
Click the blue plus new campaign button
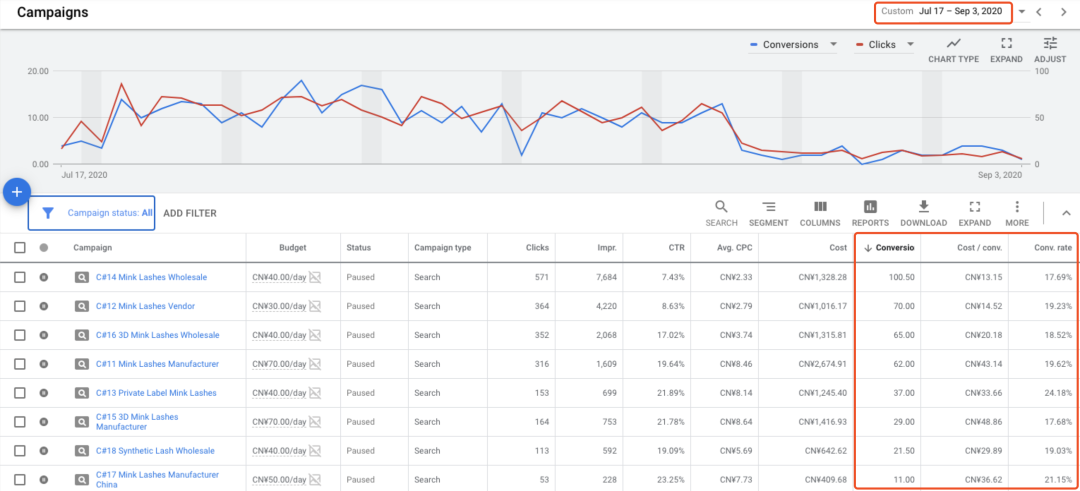pyautogui.click(x=17, y=192)
